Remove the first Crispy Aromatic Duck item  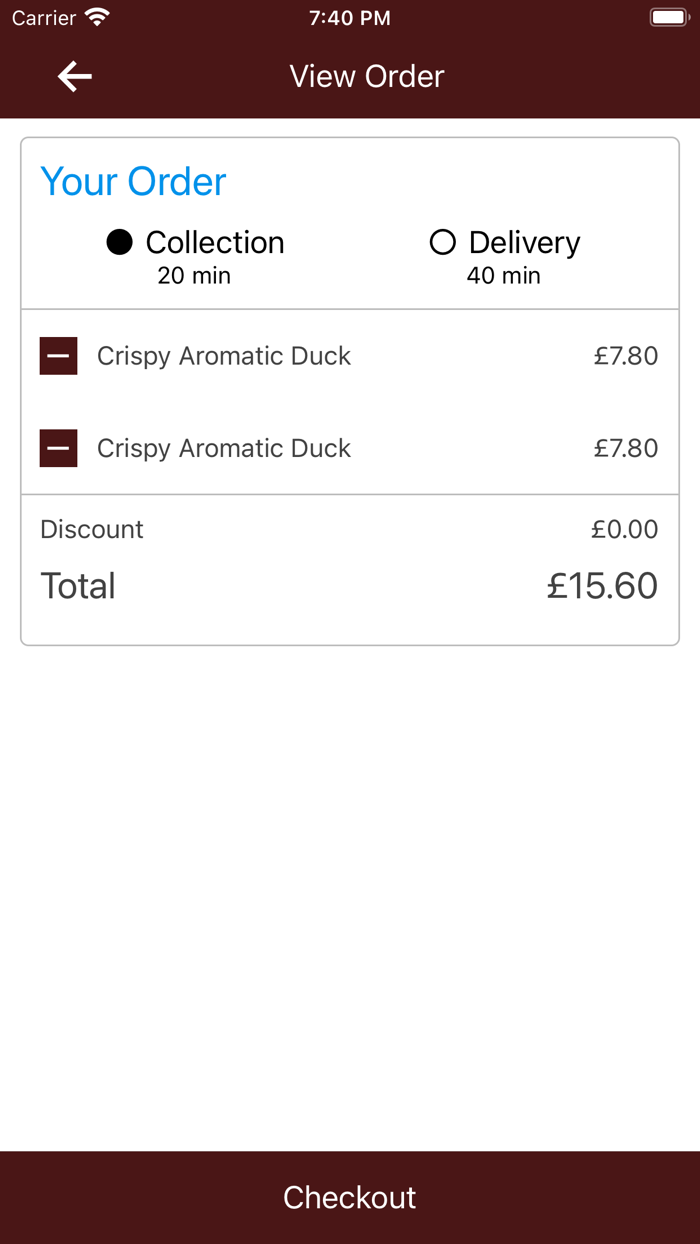pyautogui.click(x=58, y=356)
